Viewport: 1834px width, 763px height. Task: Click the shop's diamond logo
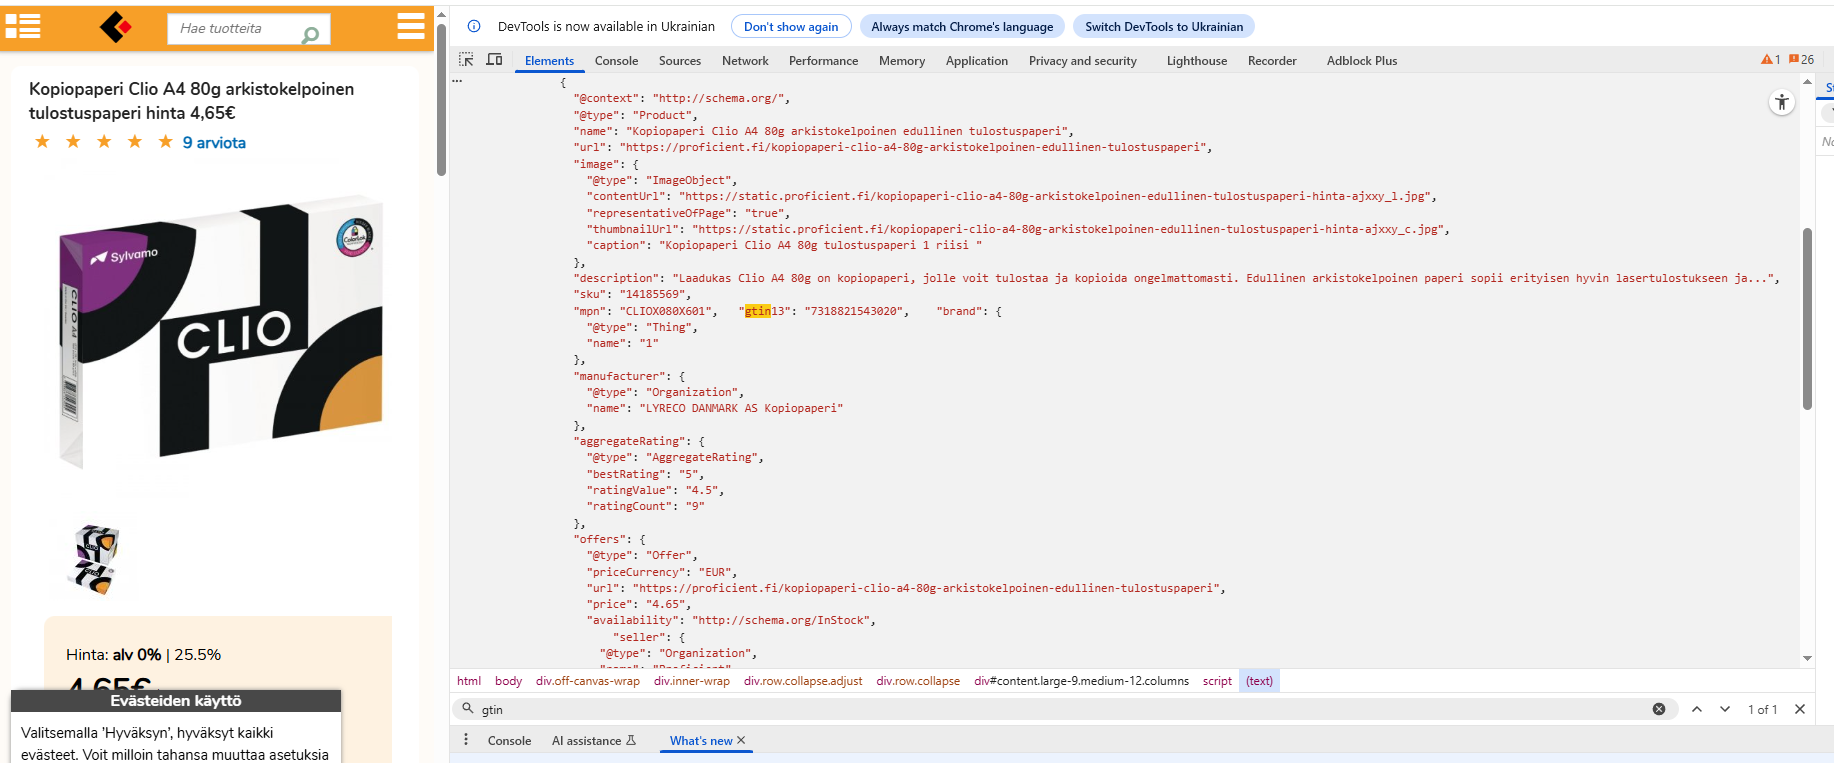click(116, 27)
